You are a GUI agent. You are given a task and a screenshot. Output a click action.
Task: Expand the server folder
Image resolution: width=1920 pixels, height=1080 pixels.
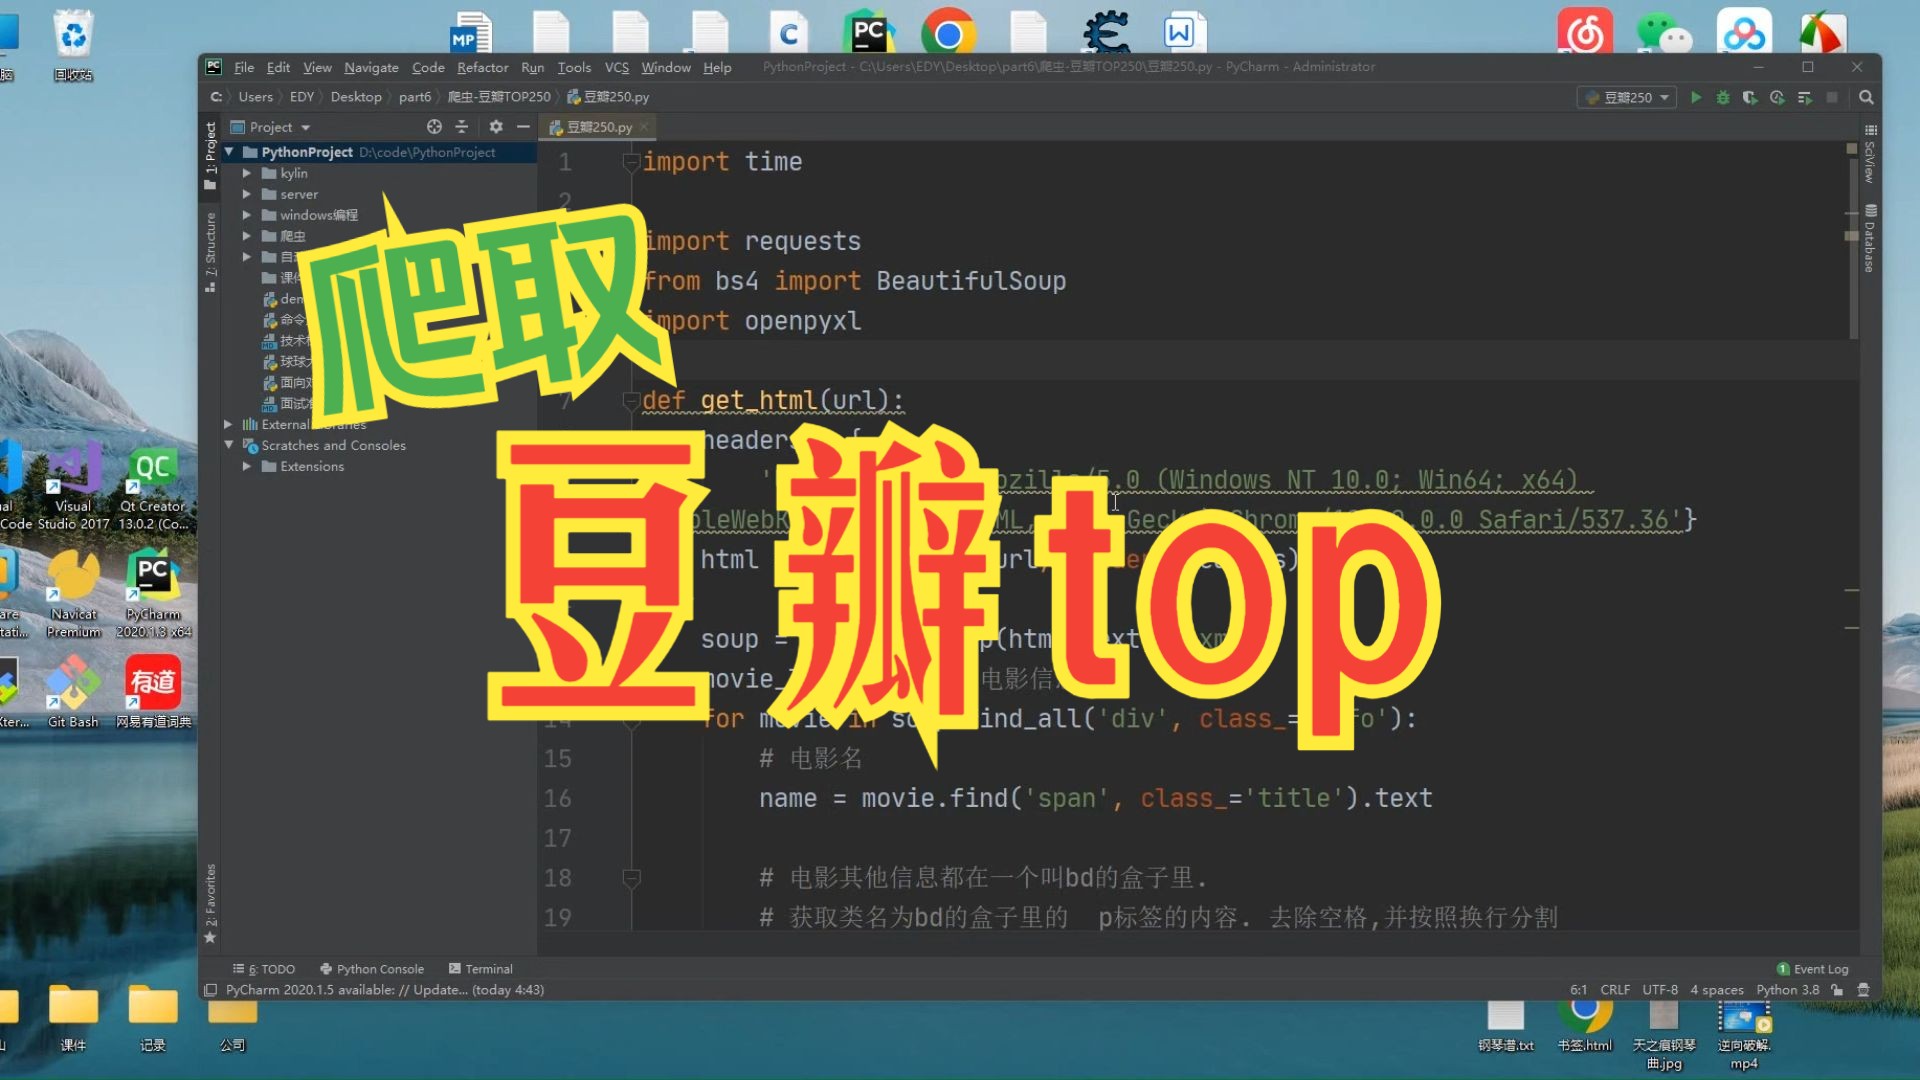coord(247,194)
